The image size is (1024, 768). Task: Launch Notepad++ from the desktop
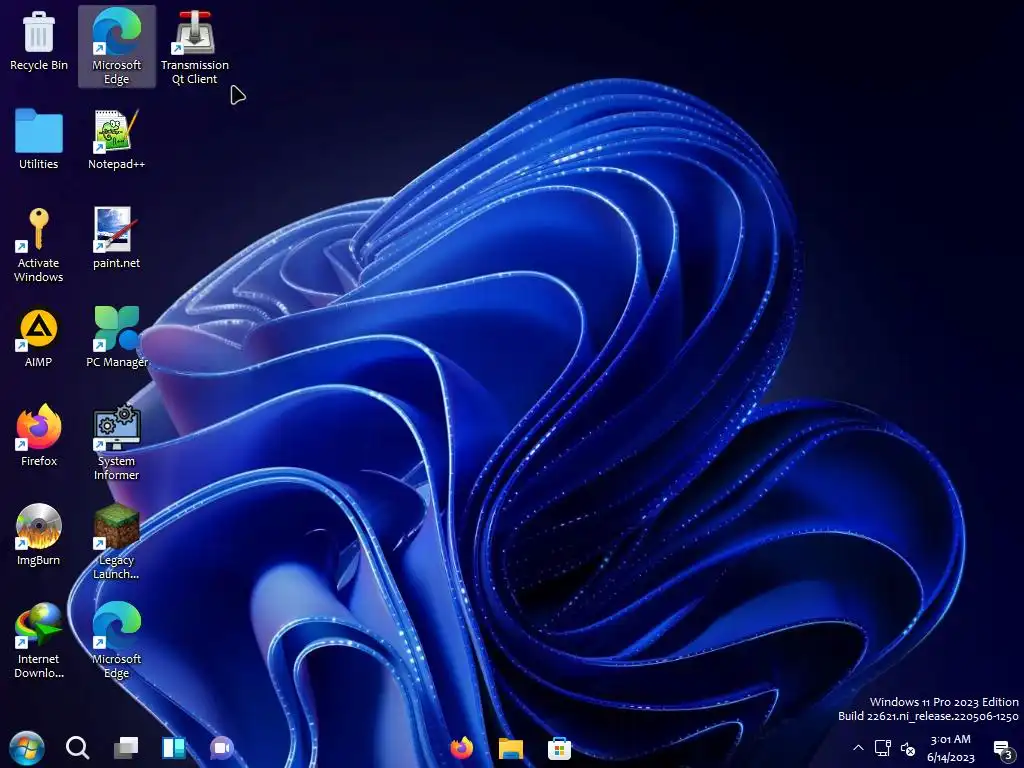pos(116,139)
